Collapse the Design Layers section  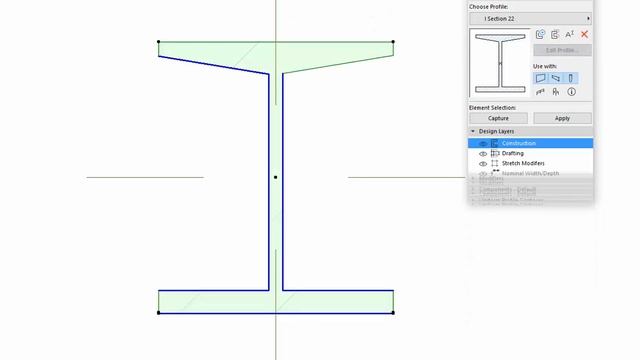(473, 131)
